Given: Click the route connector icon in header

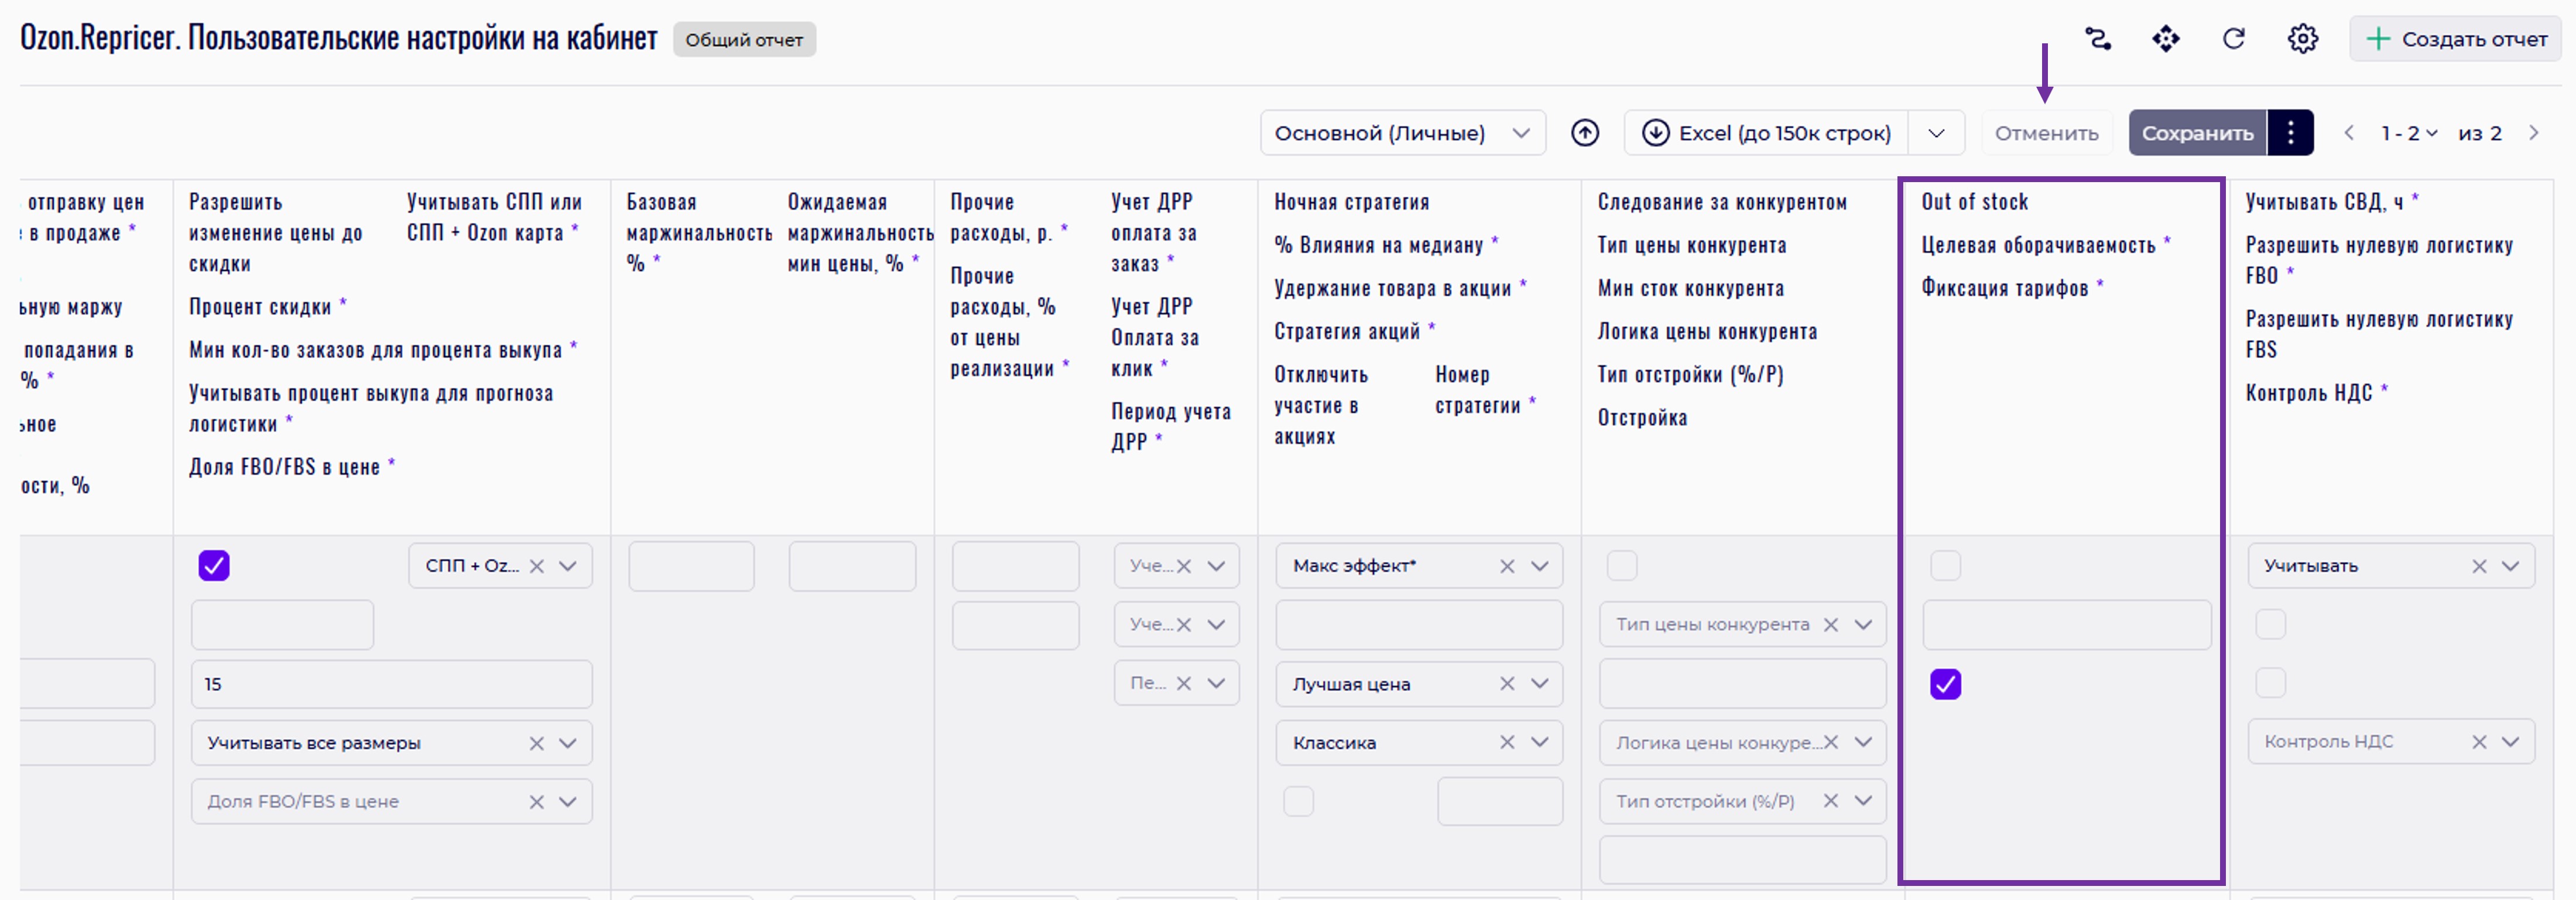Looking at the screenshot, I should point(2097,39).
